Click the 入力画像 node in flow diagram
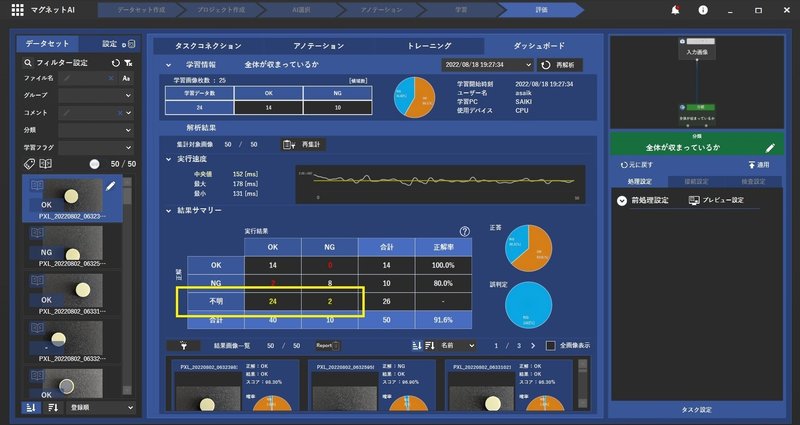This screenshot has width=800, height=425. (696, 48)
